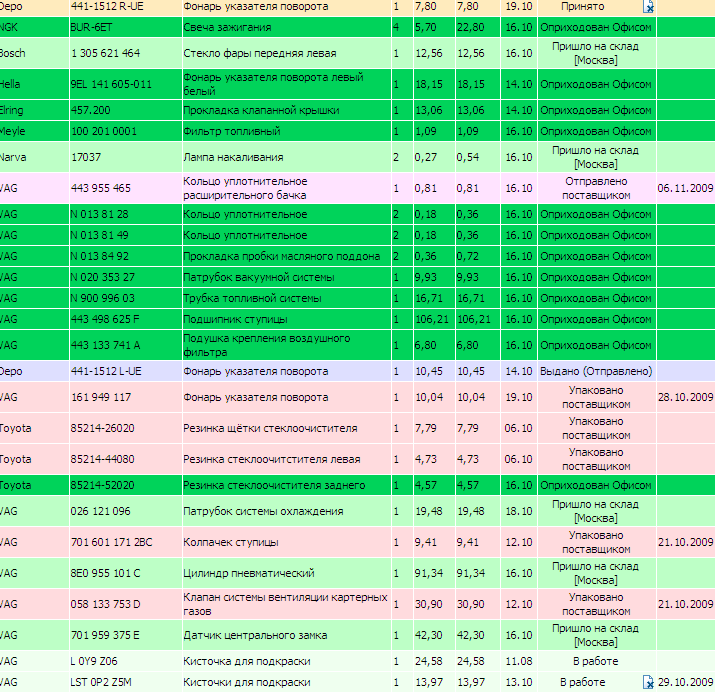Select part number 8E0 955 101 C
This screenshot has width=717, height=693.
click(x=105, y=573)
